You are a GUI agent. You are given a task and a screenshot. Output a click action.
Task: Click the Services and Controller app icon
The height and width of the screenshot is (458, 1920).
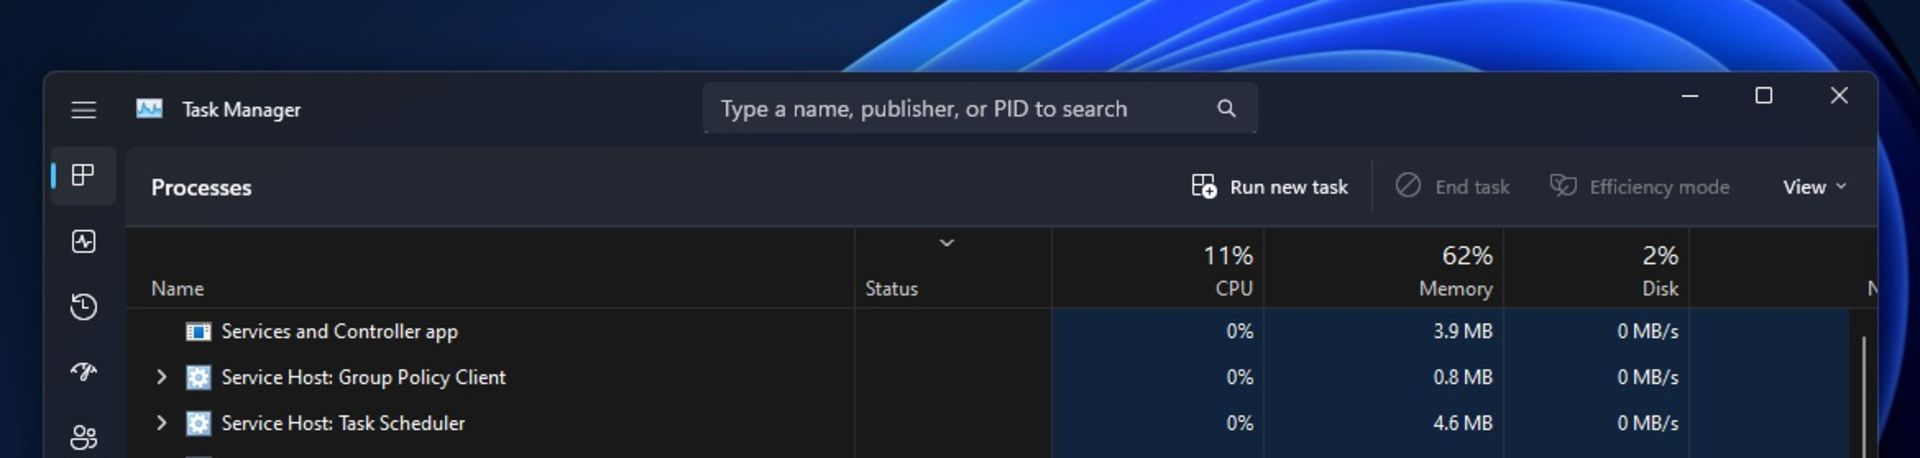click(199, 332)
